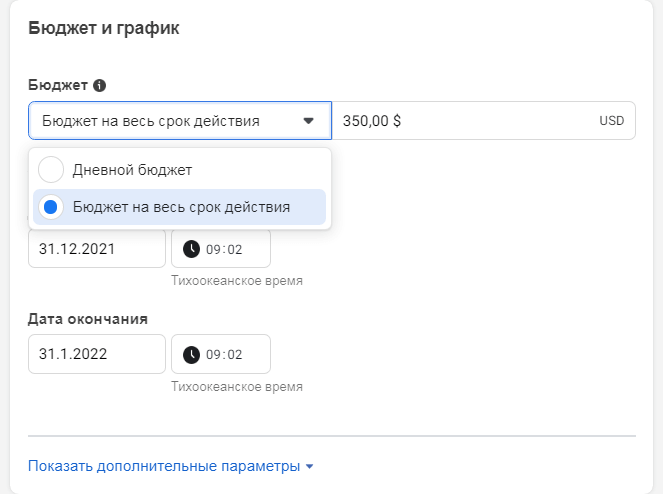Pick Бюджет на весь срок действия list entry

[181, 207]
